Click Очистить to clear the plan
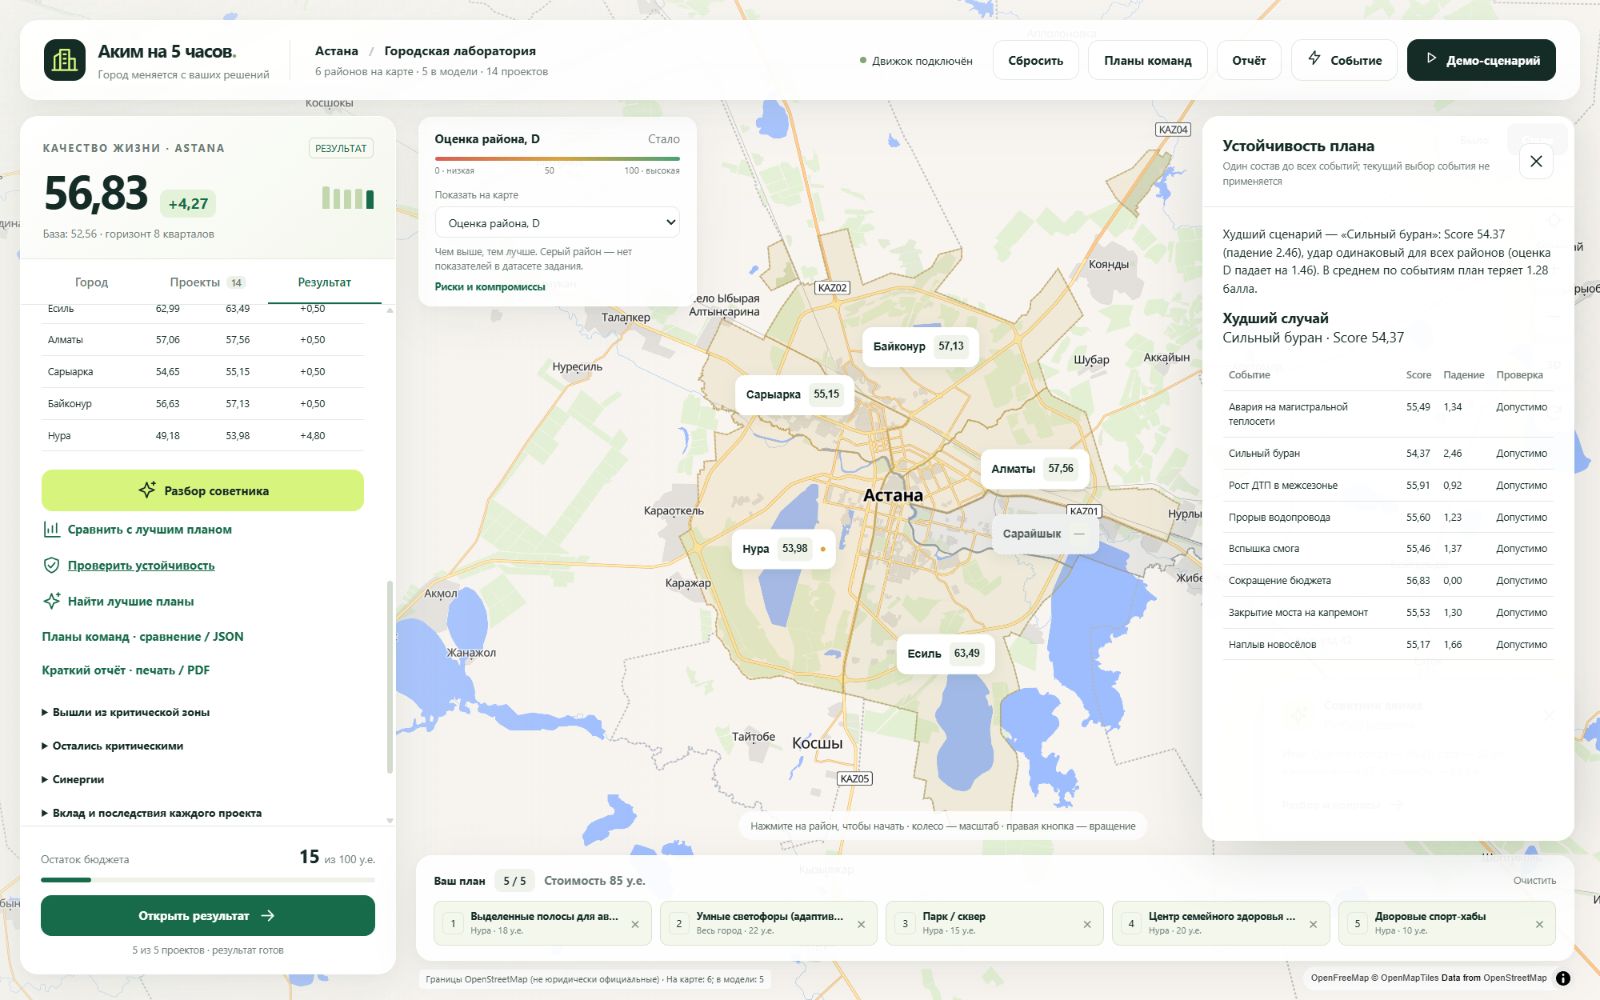This screenshot has height=1000, width=1600. pos(1534,880)
